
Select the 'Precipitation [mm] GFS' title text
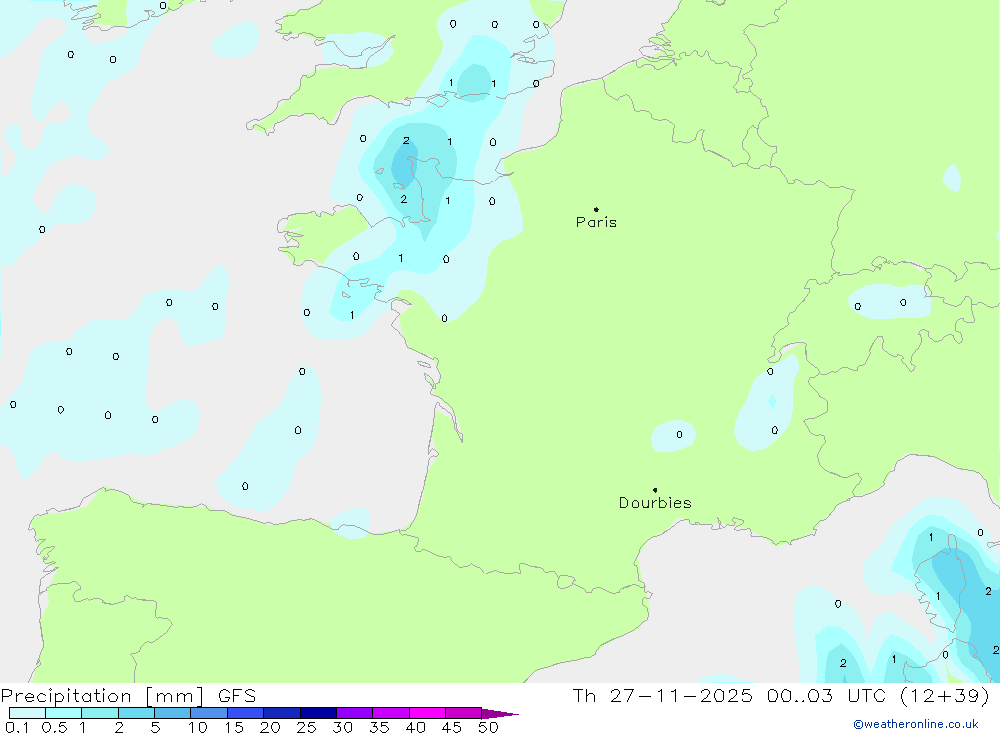click(128, 695)
